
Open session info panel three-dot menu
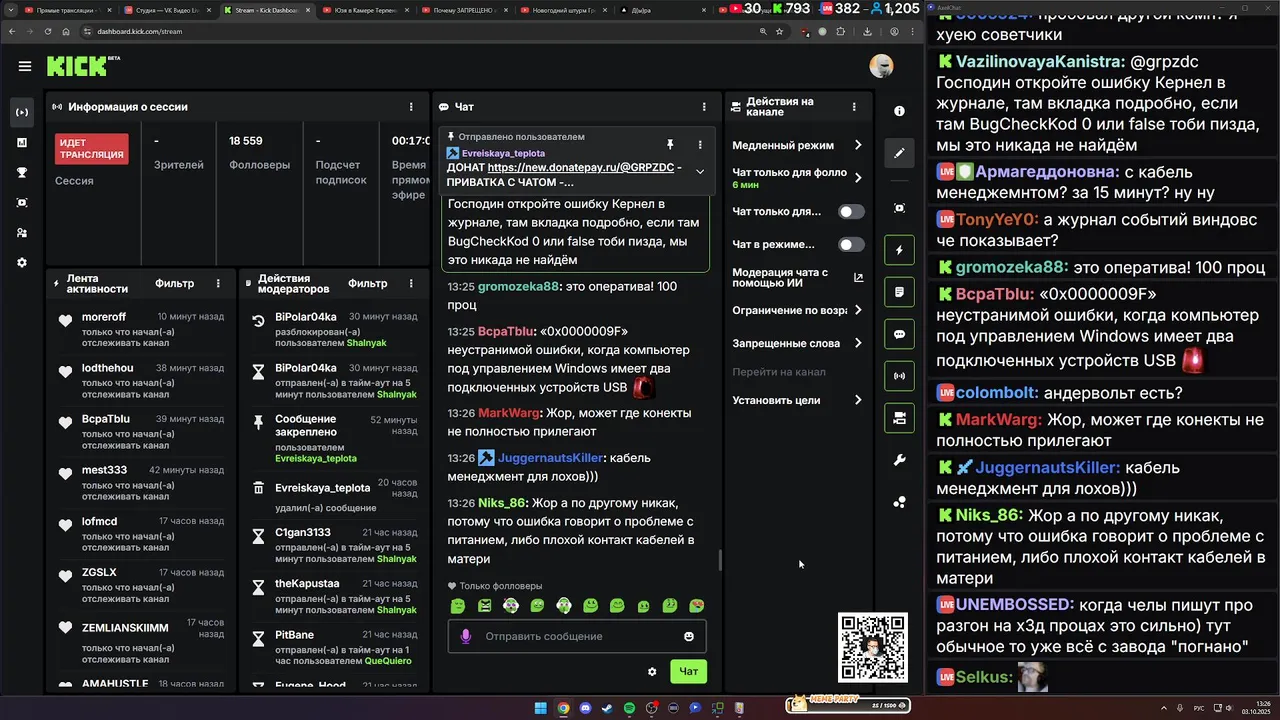[x=411, y=106]
